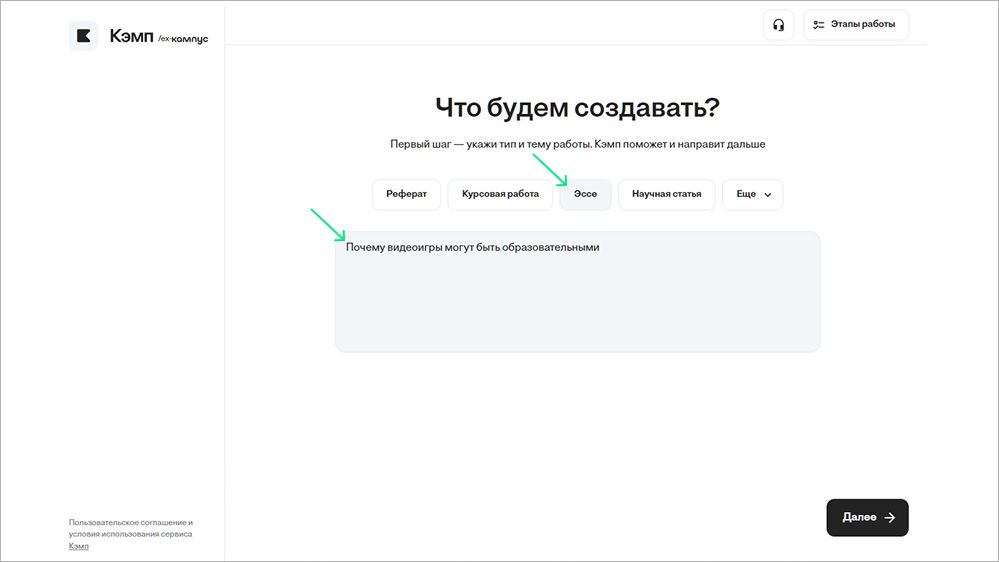Place cursor after the word образовательными
Image resolution: width=999 pixels, height=562 pixels.
[600, 248]
